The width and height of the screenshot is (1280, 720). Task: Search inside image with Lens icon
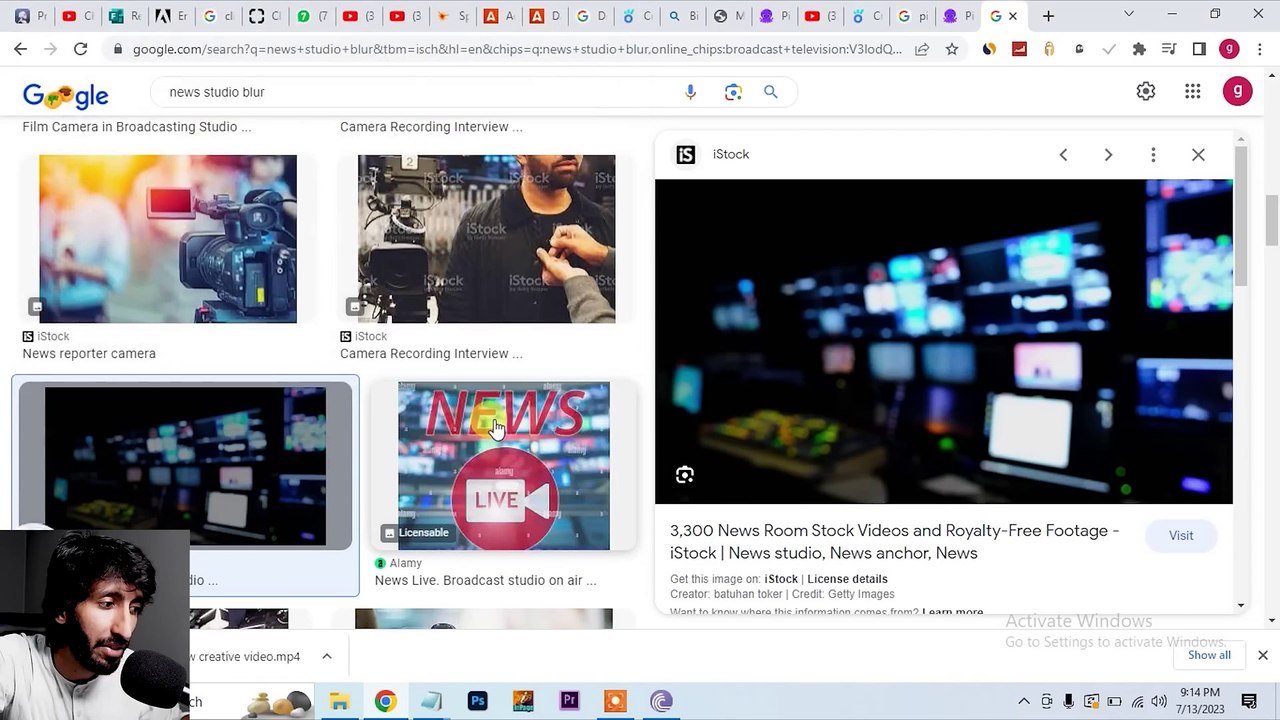tap(685, 475)
